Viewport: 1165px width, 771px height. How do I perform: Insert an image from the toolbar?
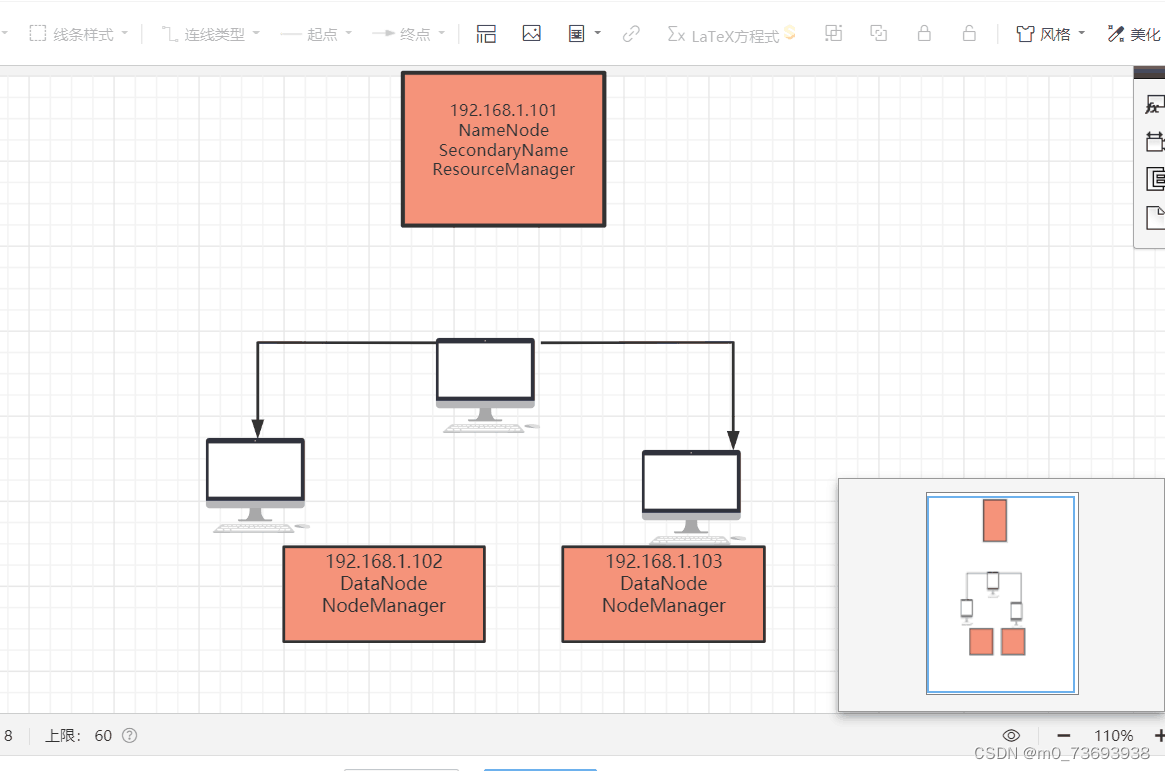[x=531, y=33]
